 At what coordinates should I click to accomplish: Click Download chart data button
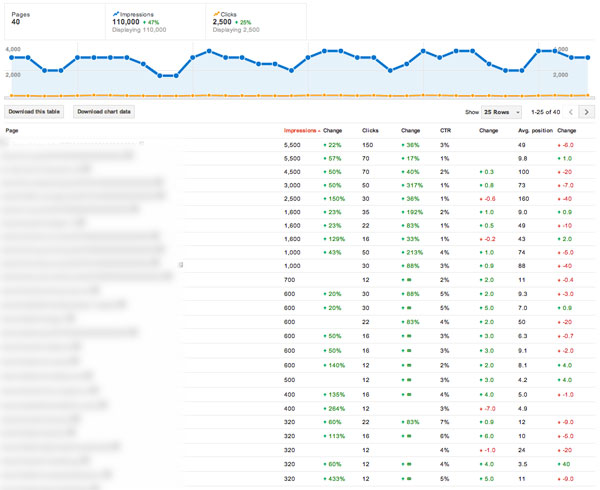(x=104, y=112)
